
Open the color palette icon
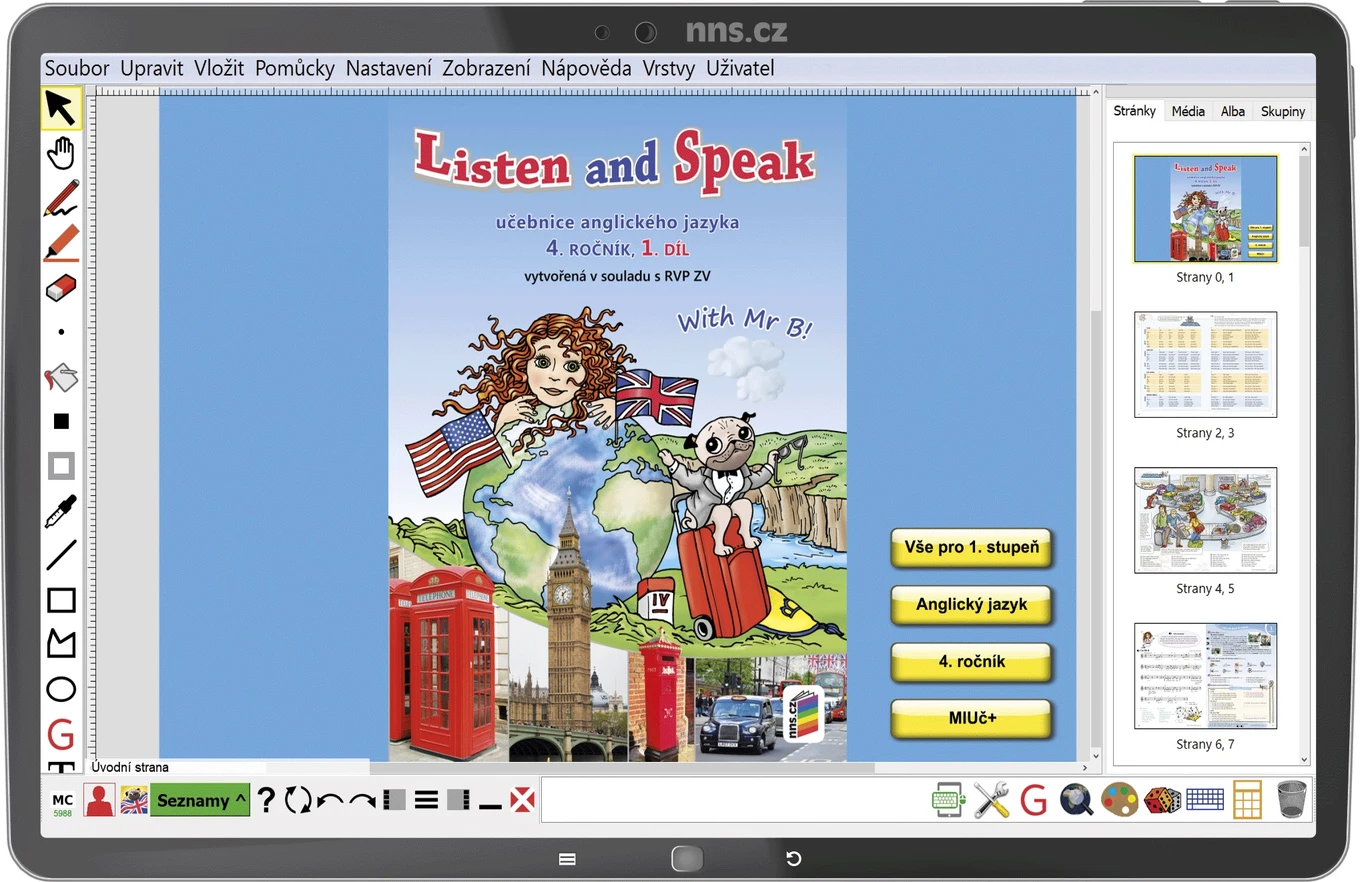pyautogui.click(x=1120, y=800)
